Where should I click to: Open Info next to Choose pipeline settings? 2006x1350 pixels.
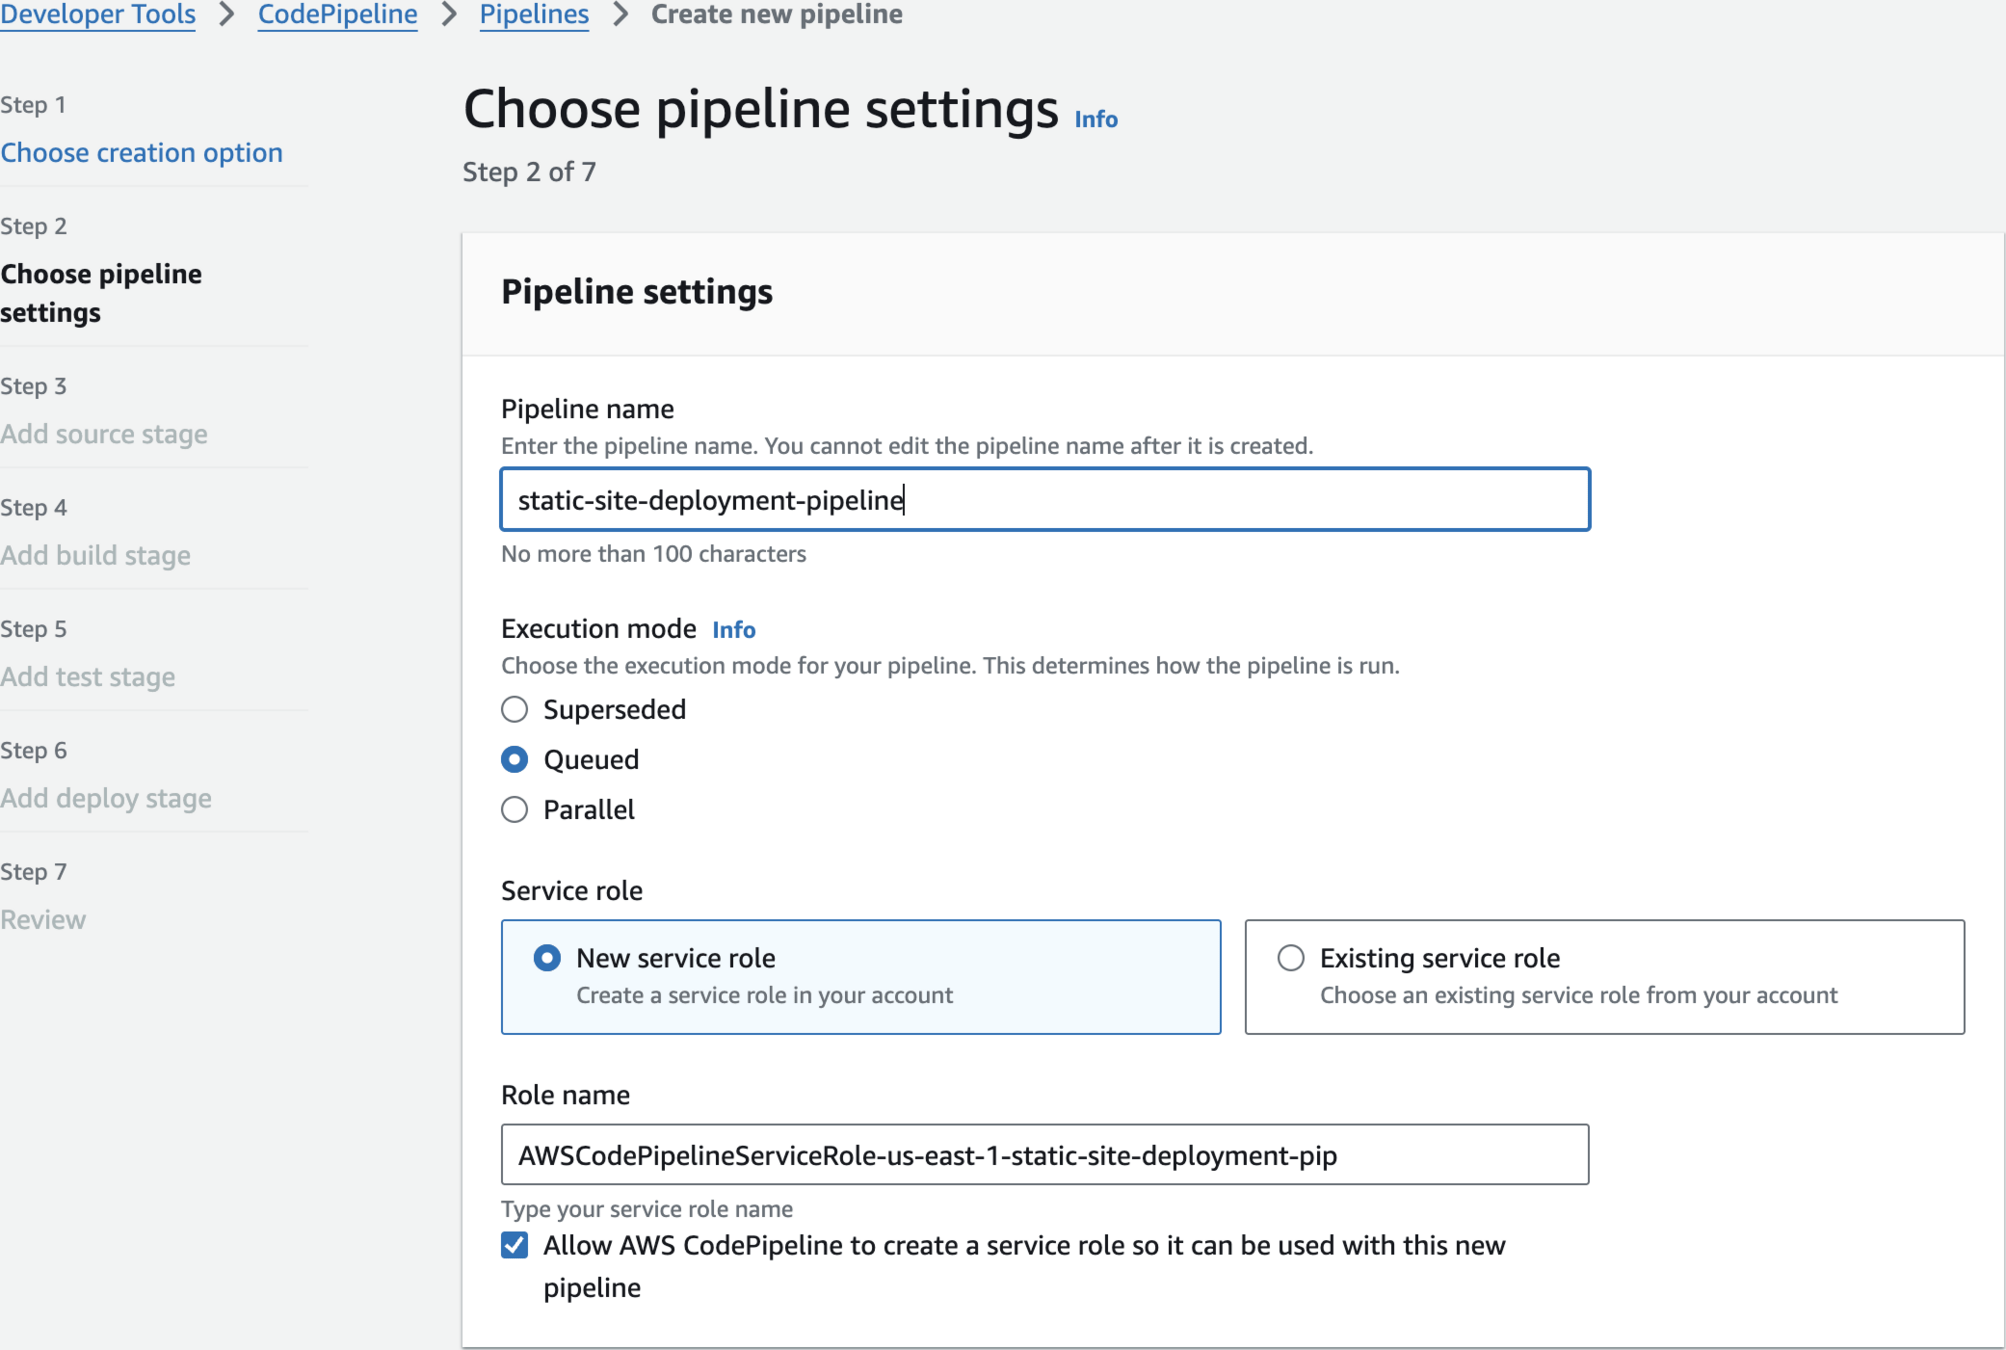[1095, 119]
